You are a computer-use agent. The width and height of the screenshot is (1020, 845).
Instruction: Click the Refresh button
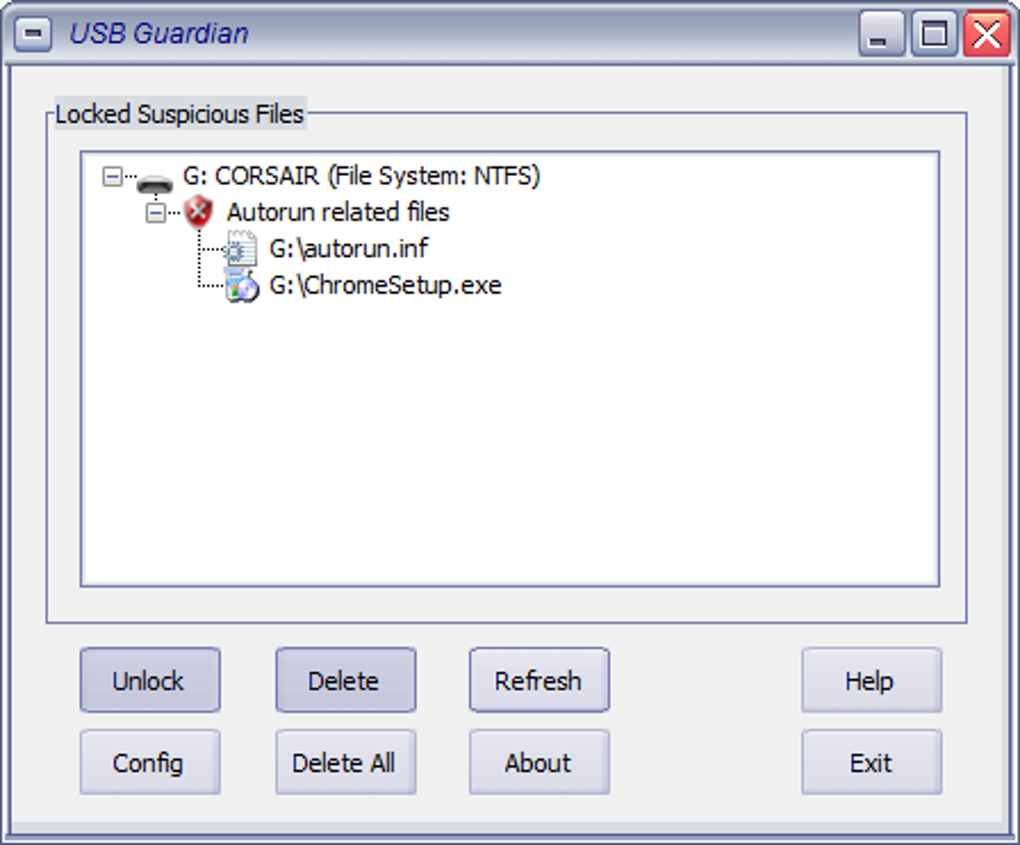[538, 681]
